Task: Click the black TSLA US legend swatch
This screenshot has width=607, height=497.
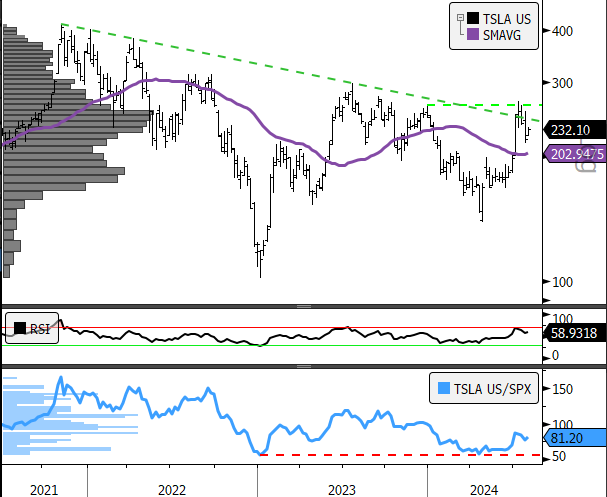Action: point(473,18)
